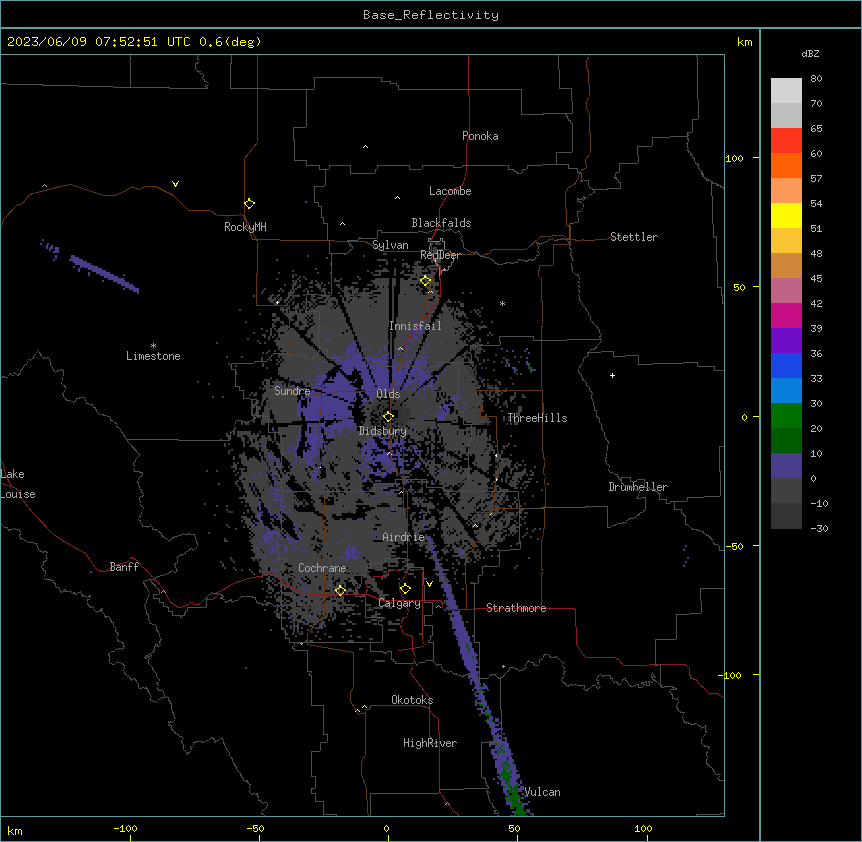
Task: Select the bright blue 33-36 dBZ swatch
Action: pos(786,365)
